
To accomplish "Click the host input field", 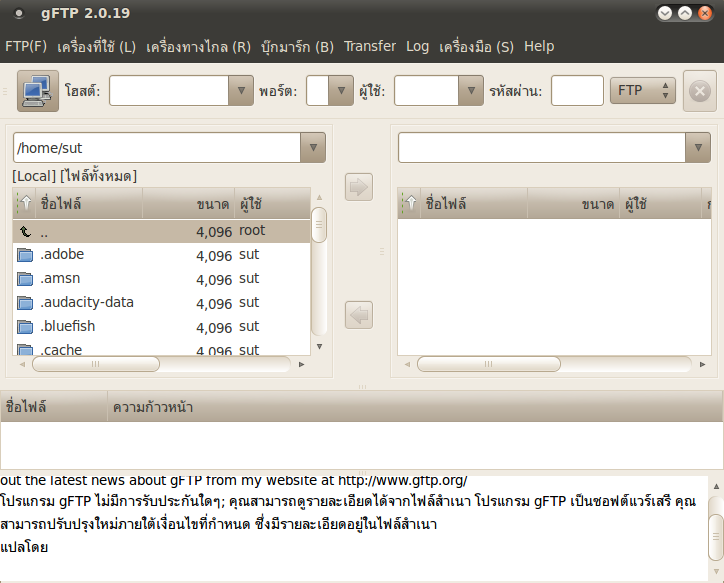I will click(169, 90).
